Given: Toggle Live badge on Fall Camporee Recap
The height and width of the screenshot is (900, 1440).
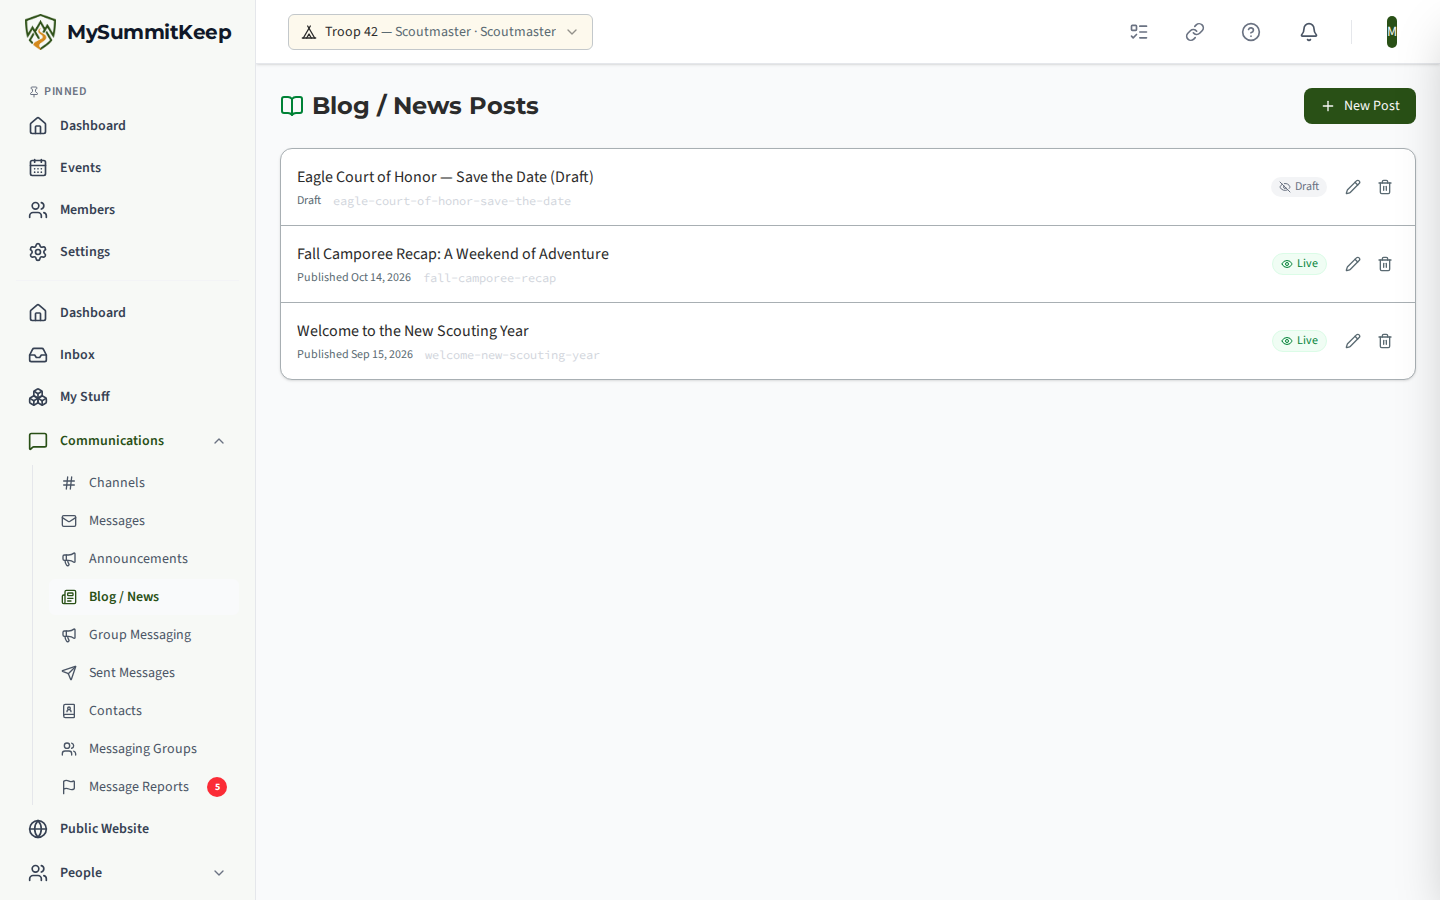Looking at the screenshot, I should tap(1299, 264).
